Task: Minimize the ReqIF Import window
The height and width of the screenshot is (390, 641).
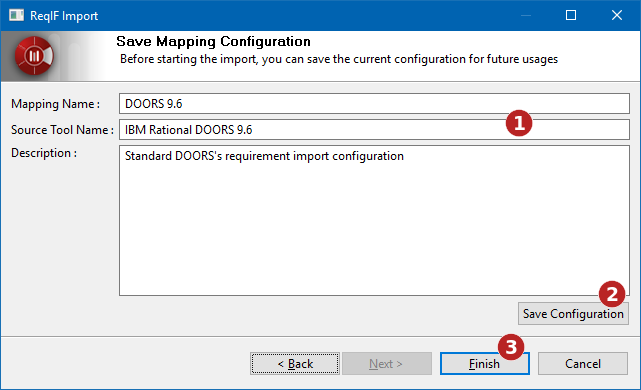Action: pyautogui.click(x=526, y=16)
